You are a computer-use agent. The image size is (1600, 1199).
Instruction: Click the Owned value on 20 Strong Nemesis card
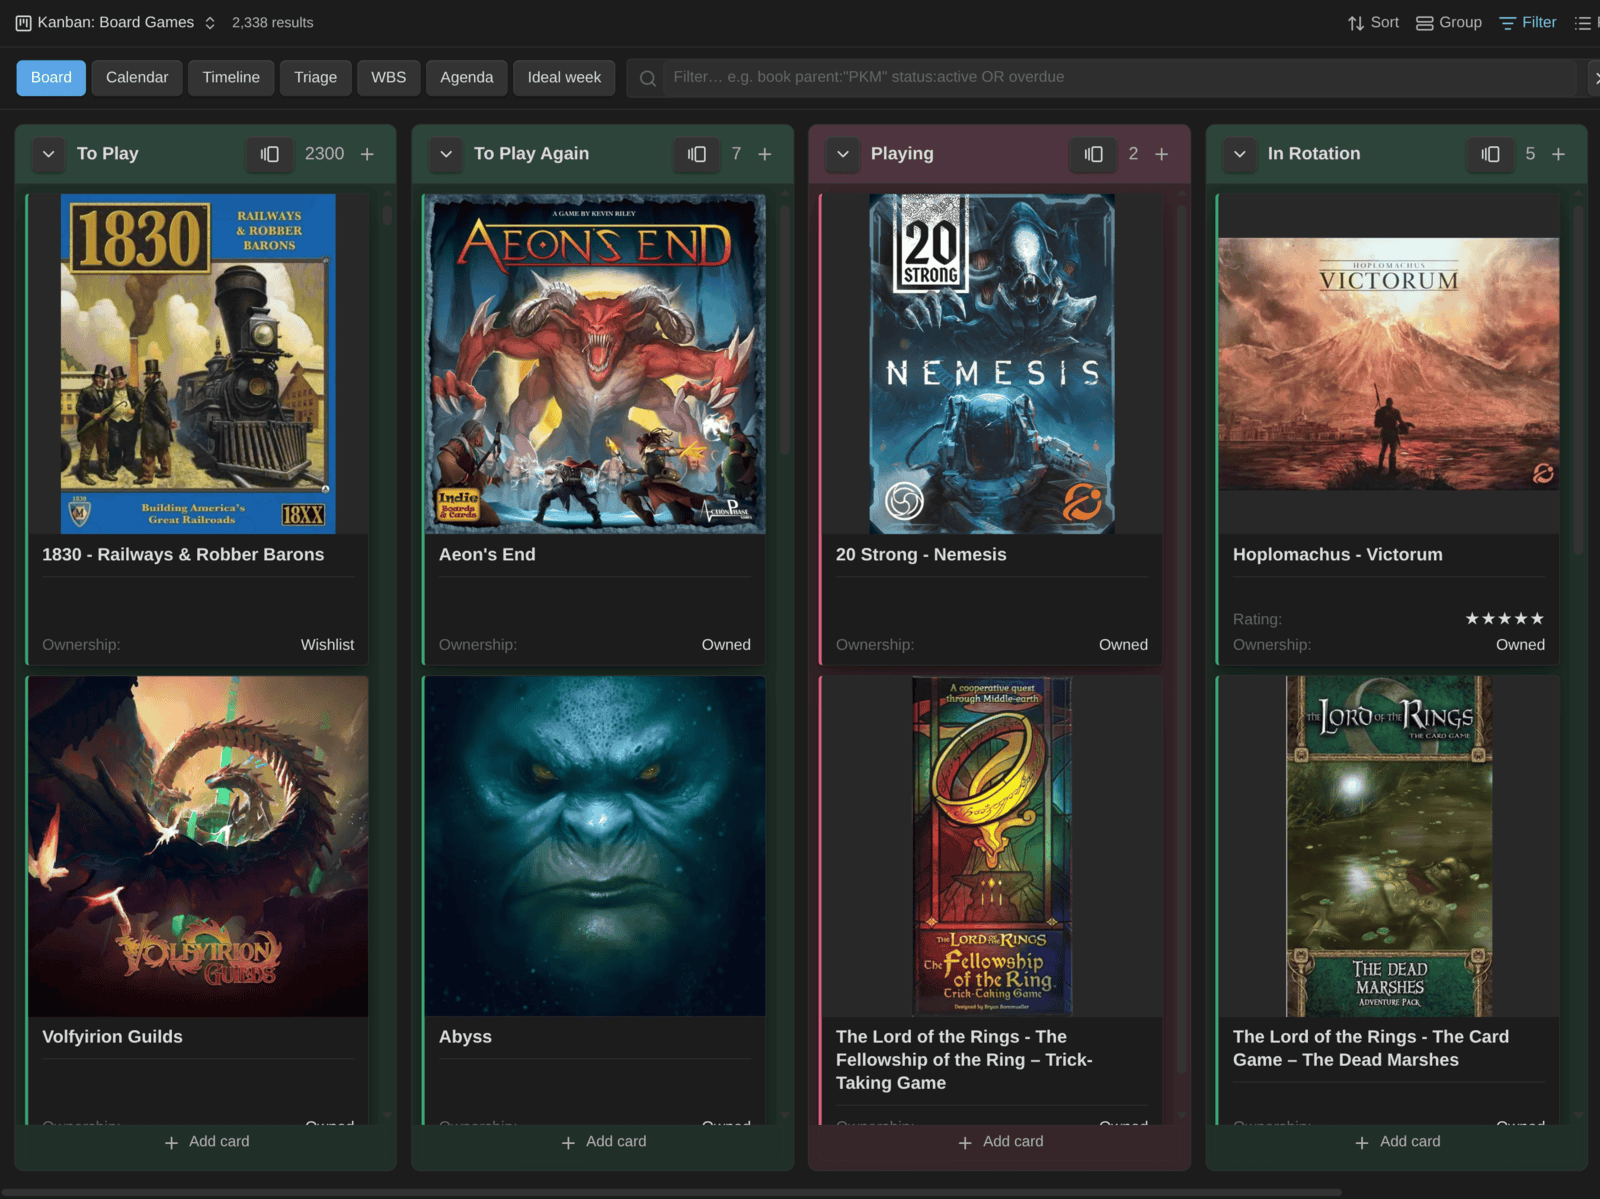(x=1123, y=645)
